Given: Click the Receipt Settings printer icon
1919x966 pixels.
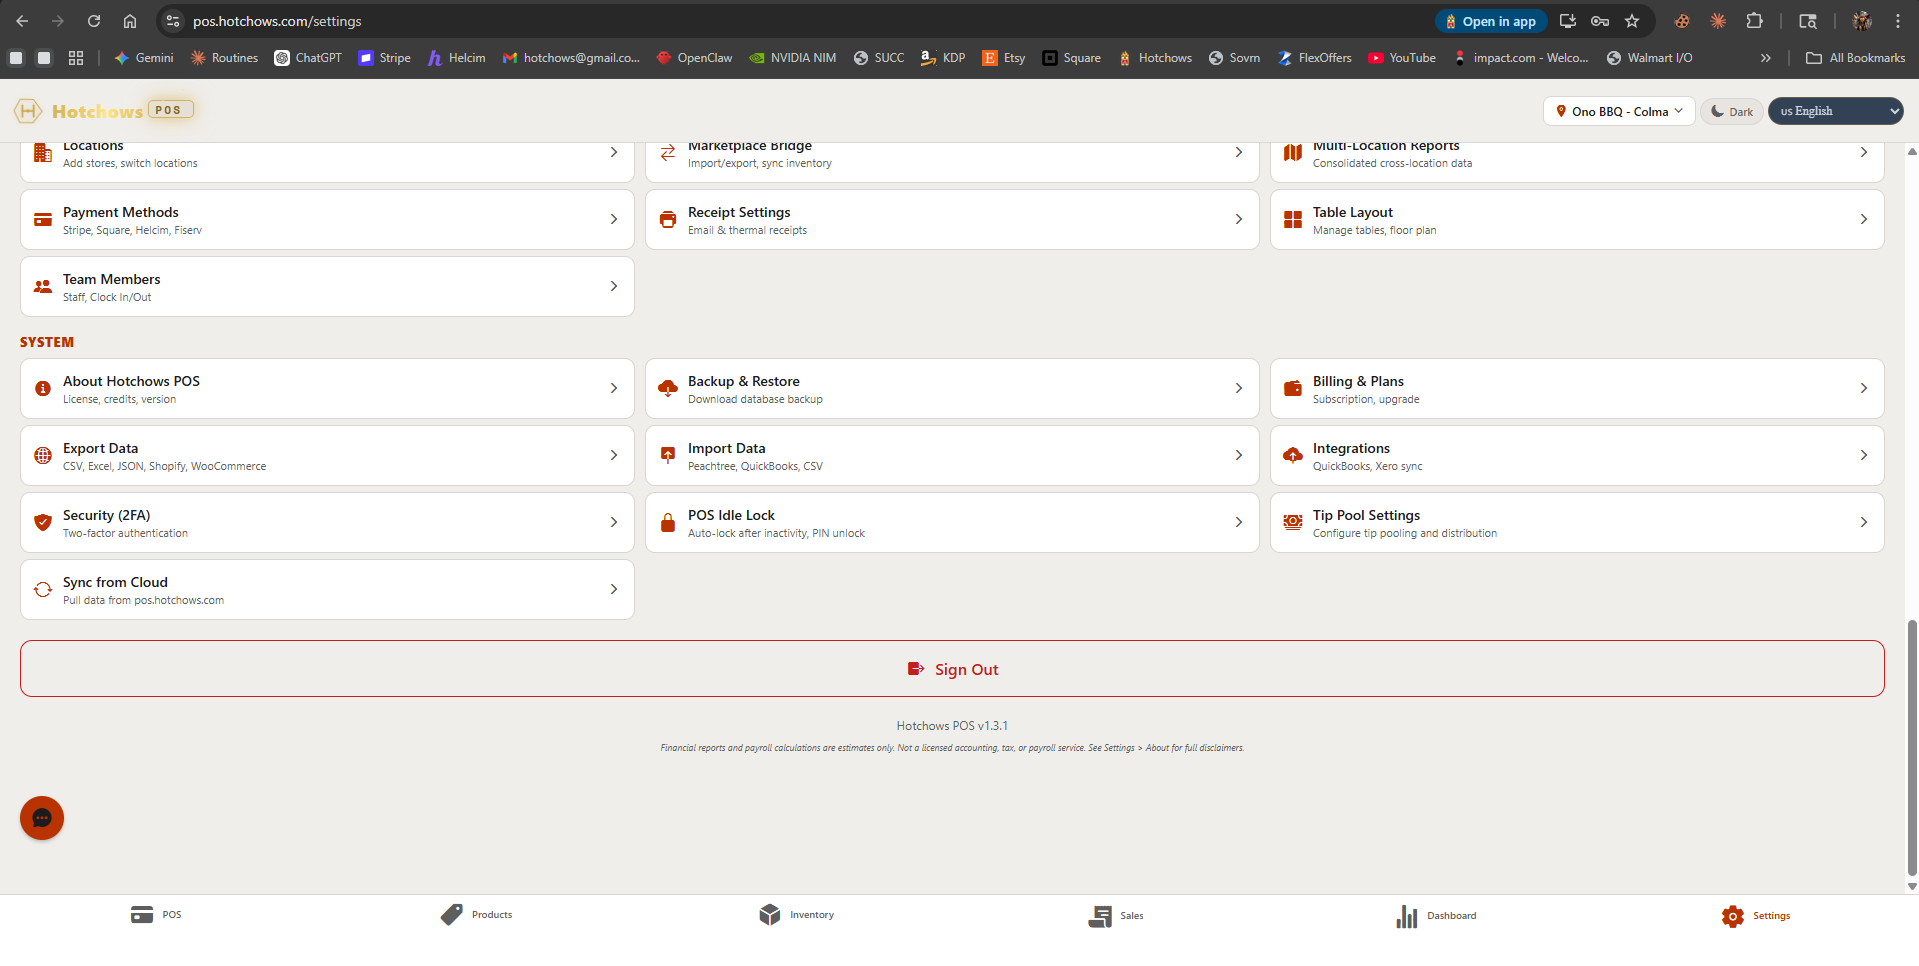Looking at the screenshot, I should (x=668, y=220).
